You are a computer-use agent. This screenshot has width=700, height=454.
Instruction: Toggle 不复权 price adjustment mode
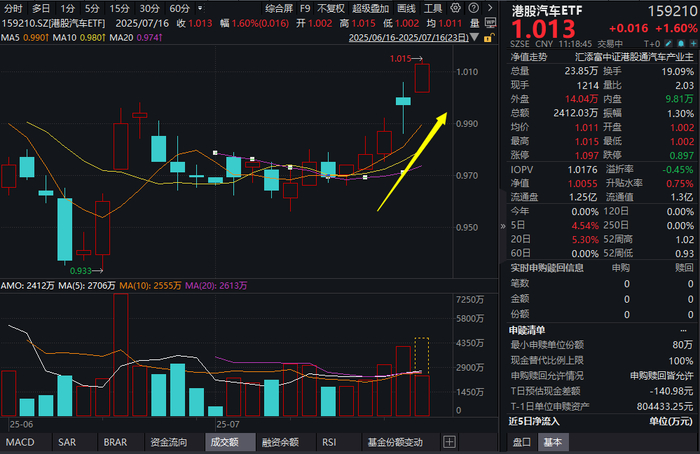(x=331, y=8)
